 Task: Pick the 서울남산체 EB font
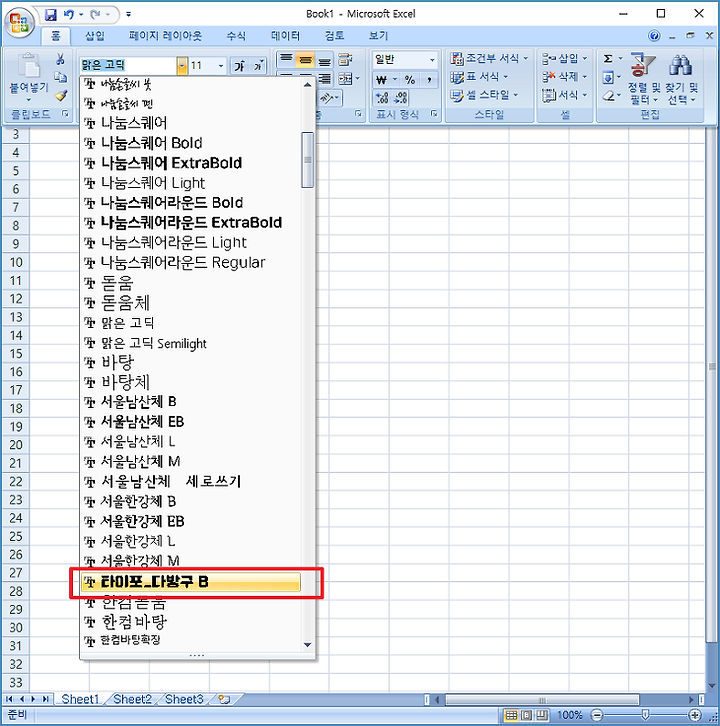tap(190, 422)
